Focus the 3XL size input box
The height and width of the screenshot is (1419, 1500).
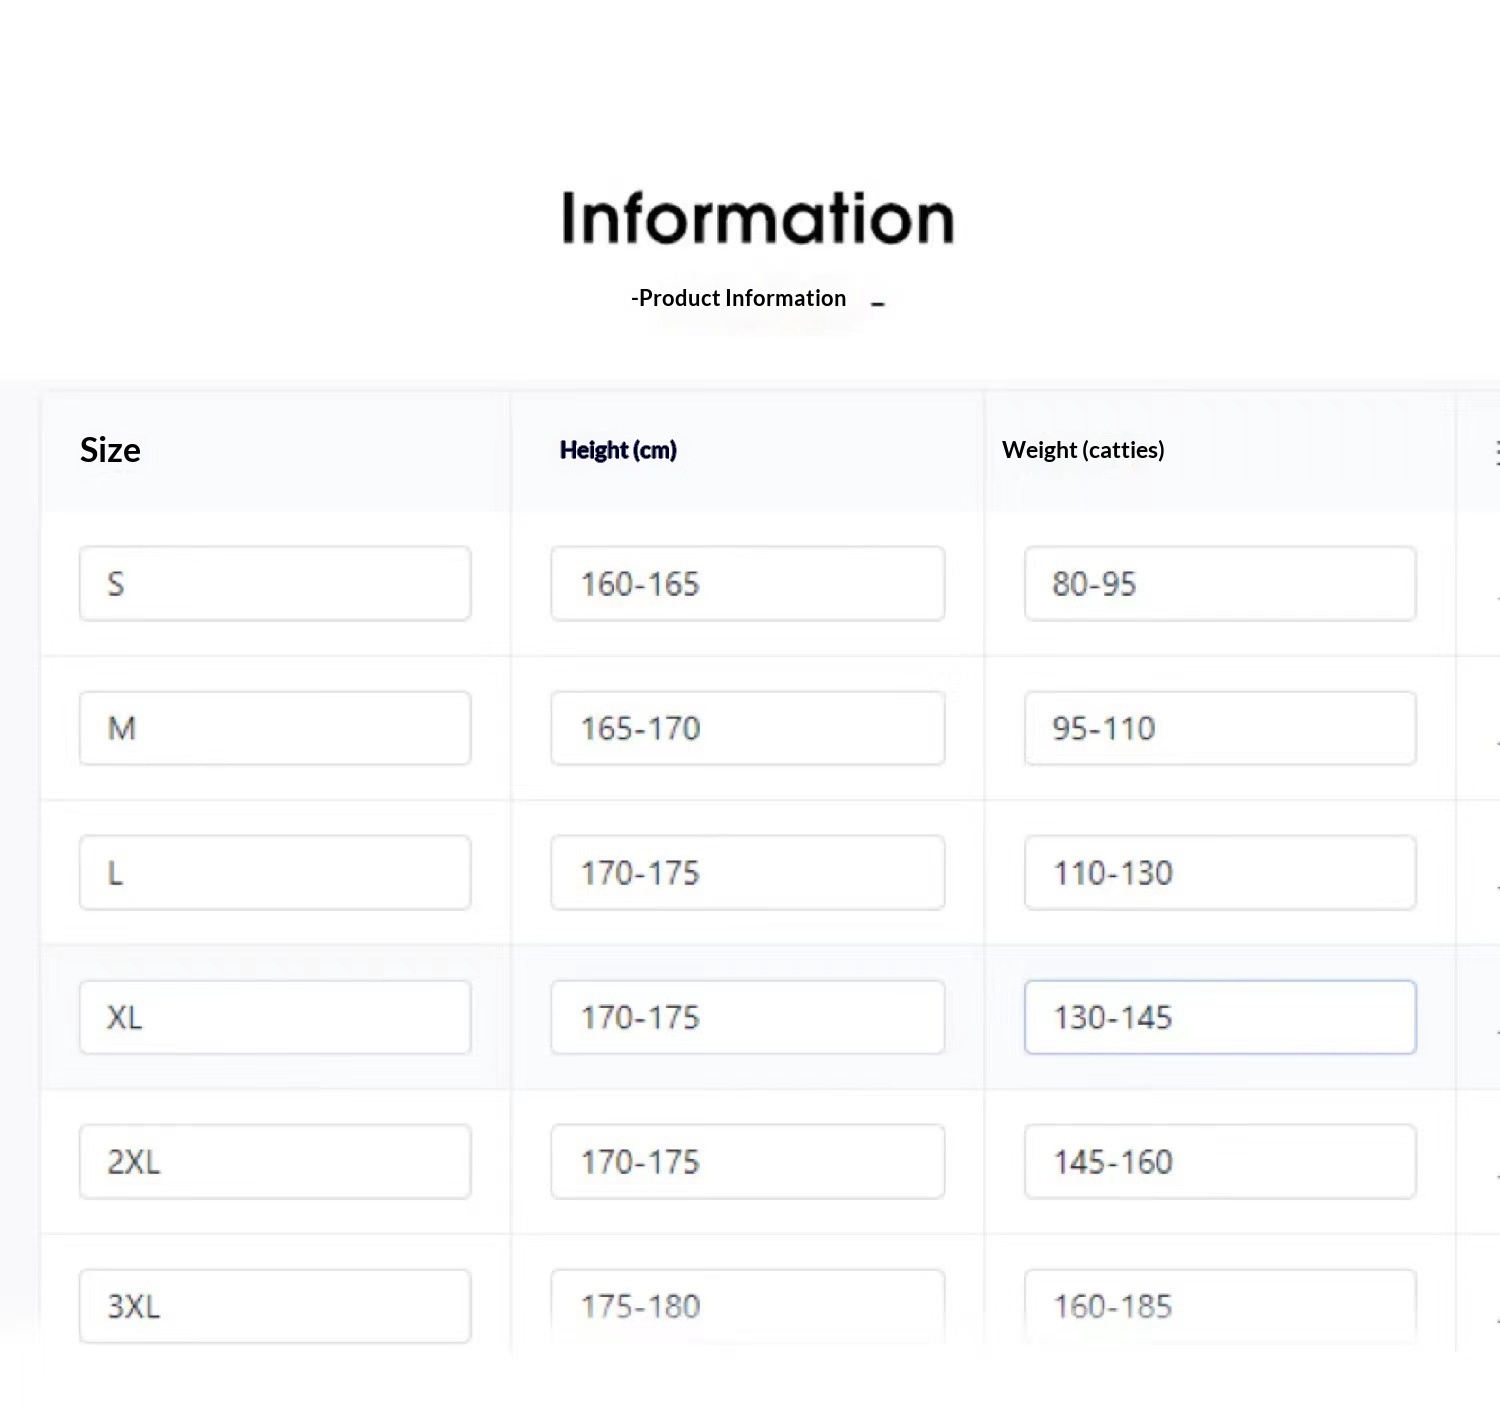pyautogui.click(x=275, y=1305)
